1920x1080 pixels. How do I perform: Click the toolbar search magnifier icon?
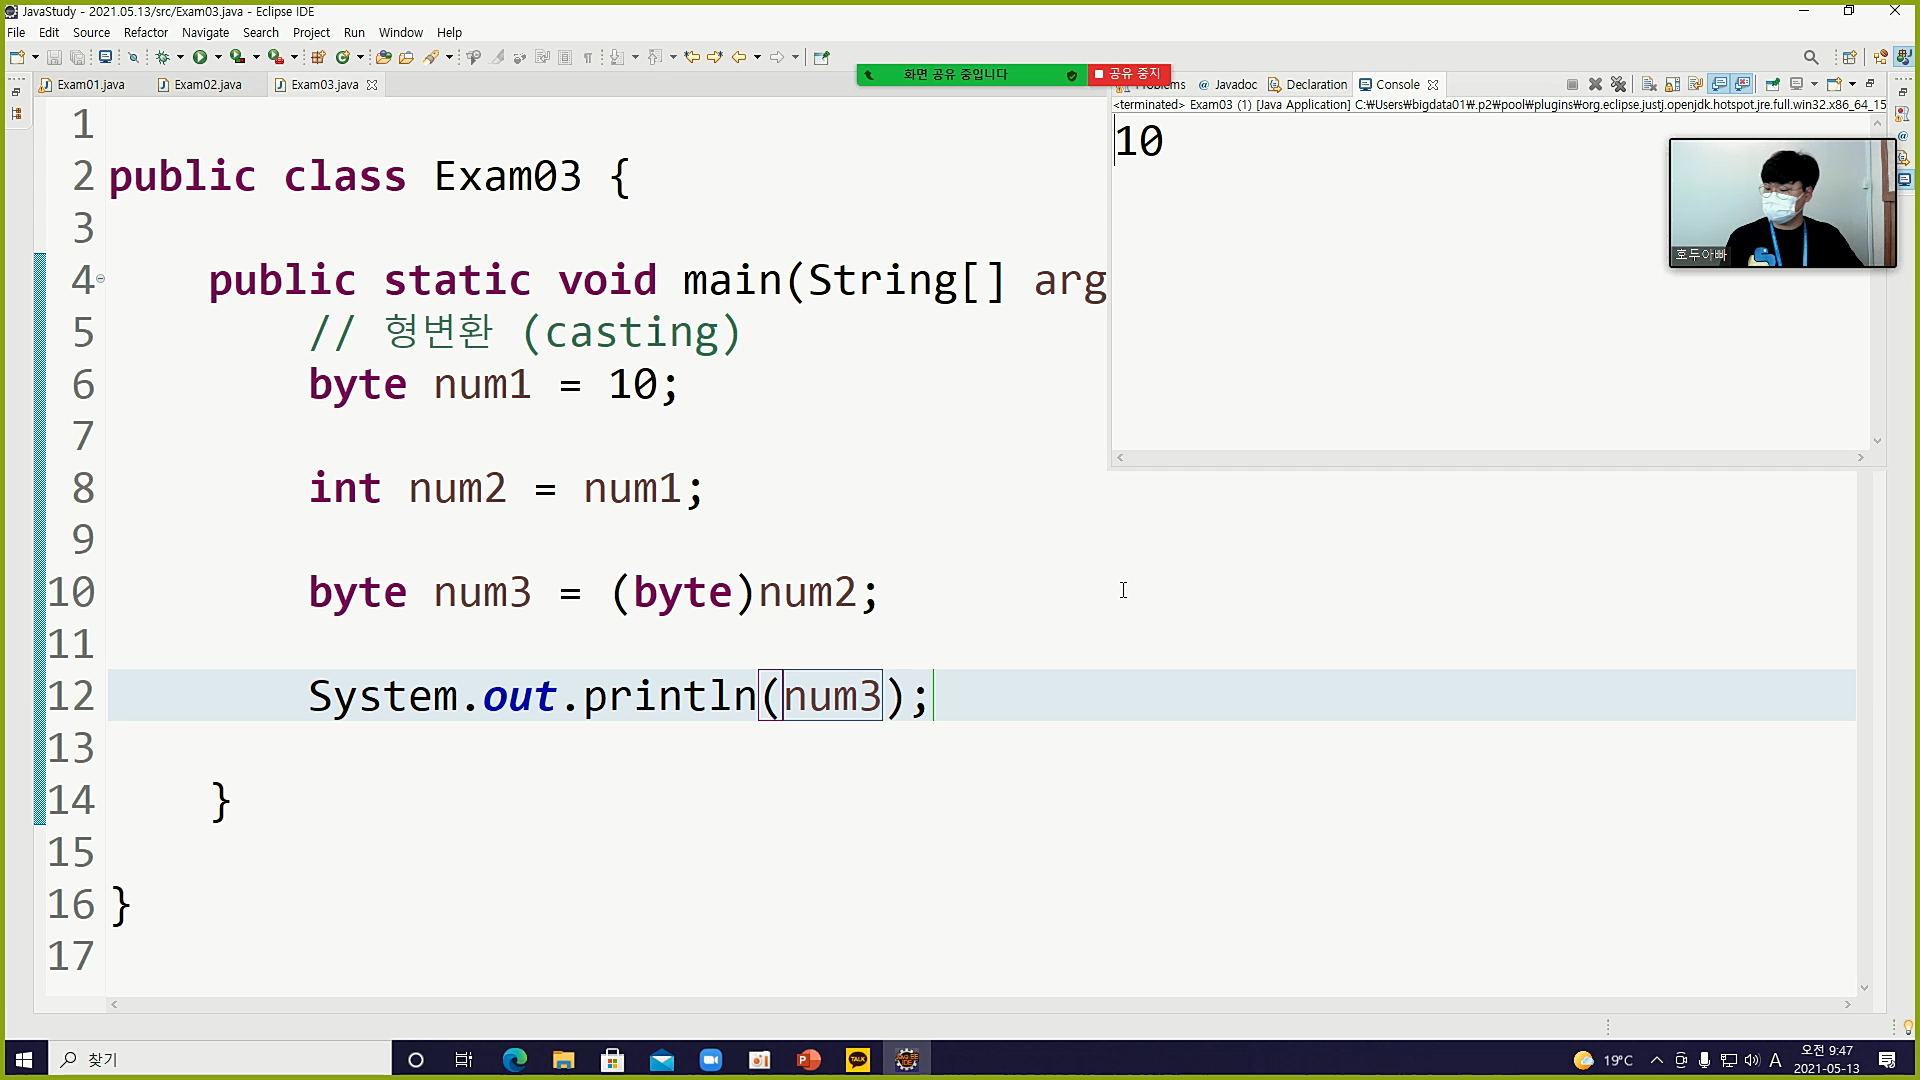1810,57
